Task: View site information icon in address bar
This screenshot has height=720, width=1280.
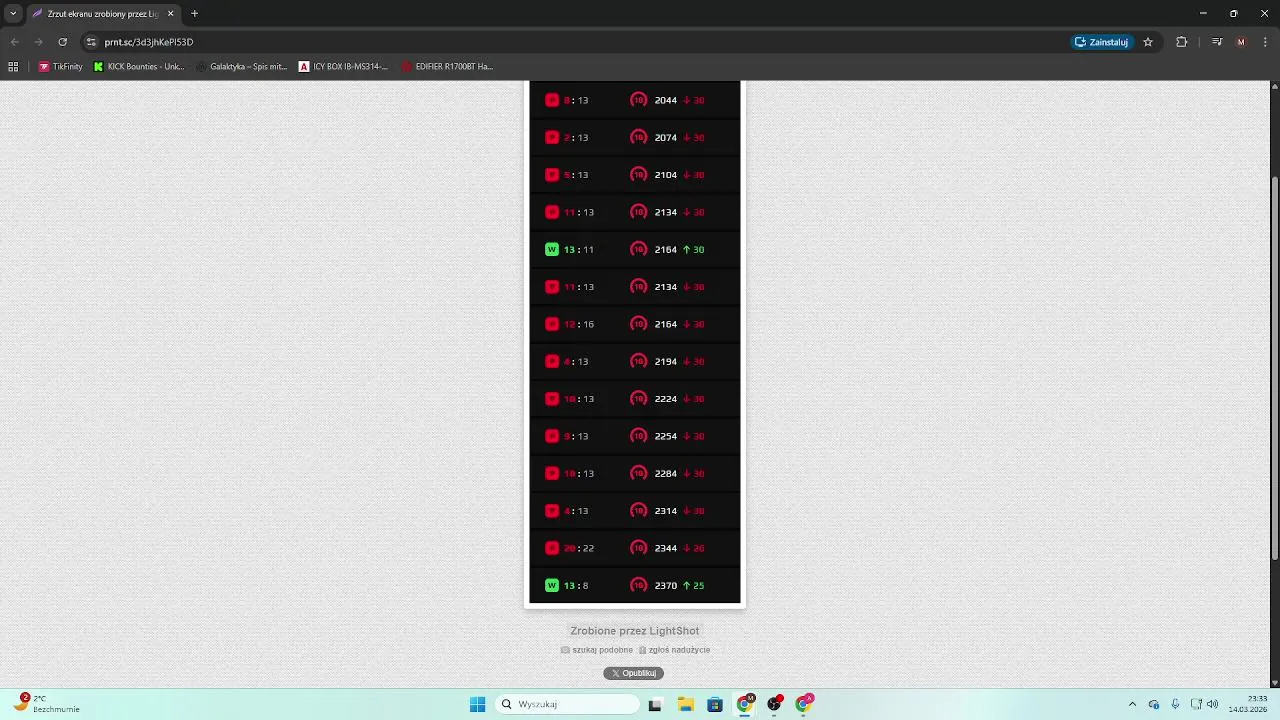Action: click(x=91, y=42)
